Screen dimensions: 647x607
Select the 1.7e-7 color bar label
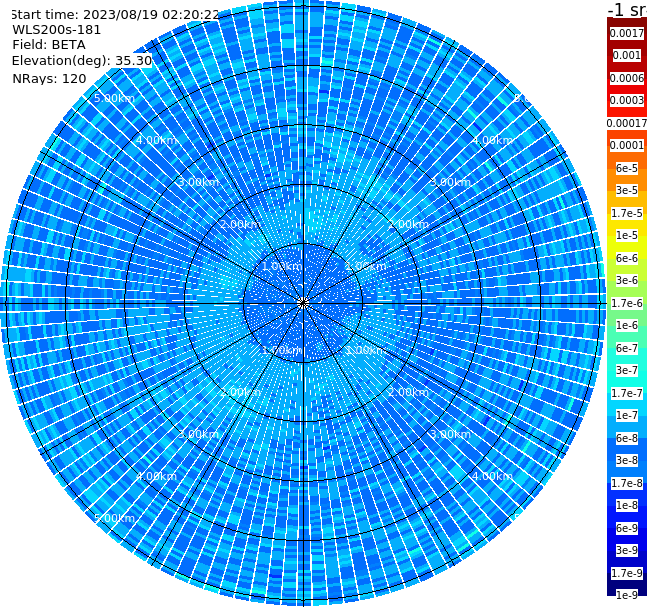click(627, 393)
